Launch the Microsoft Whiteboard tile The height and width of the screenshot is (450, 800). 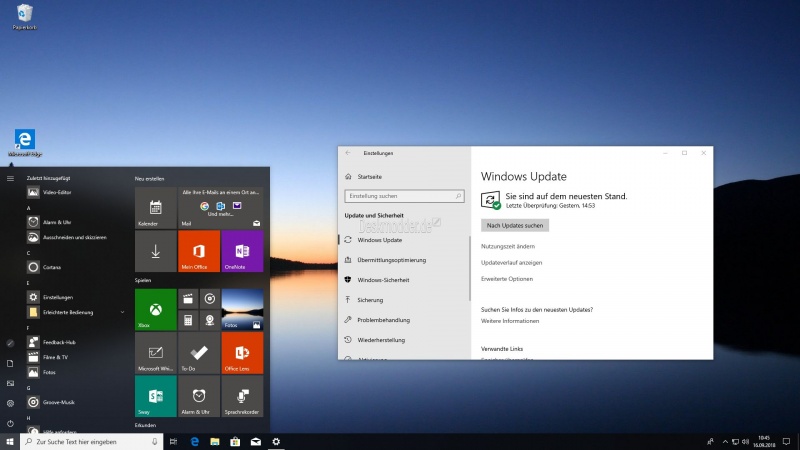pyautogui.click(x=156, y=353)
